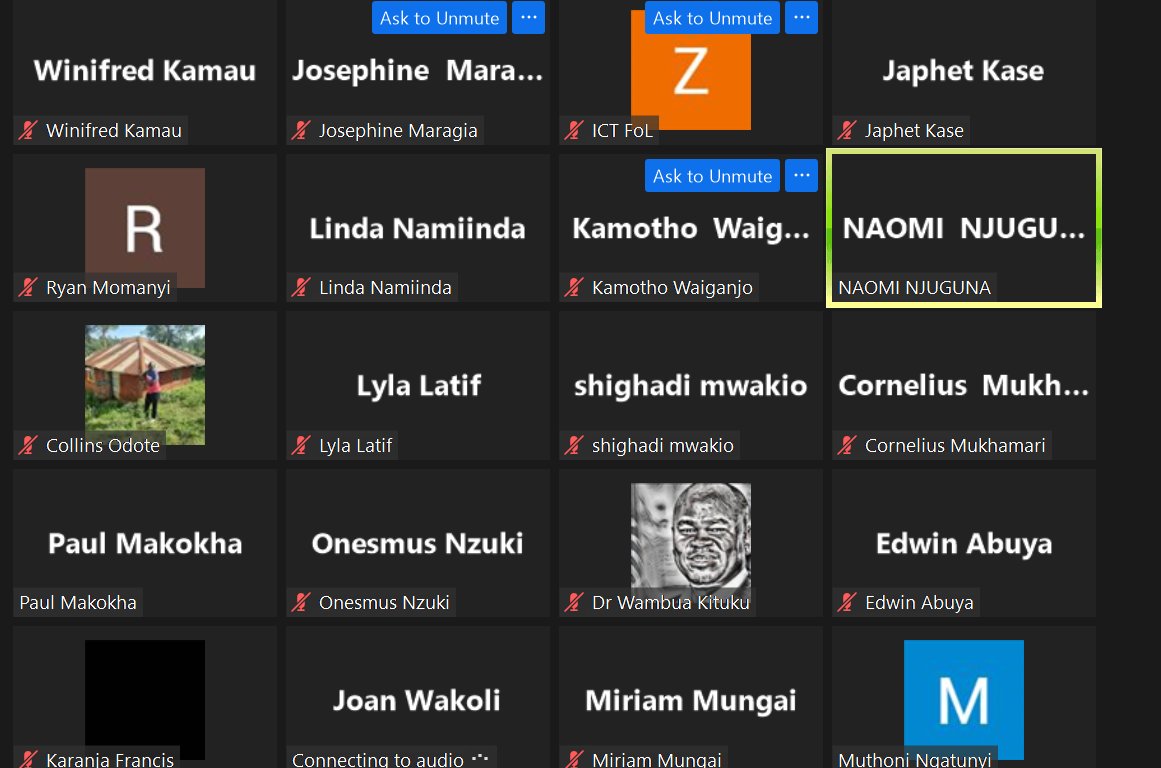The height and width of the screenshot is (768, 1161).
Task: Click Ask to Unmute on Josephine Maragia
Action: point(439,18)
